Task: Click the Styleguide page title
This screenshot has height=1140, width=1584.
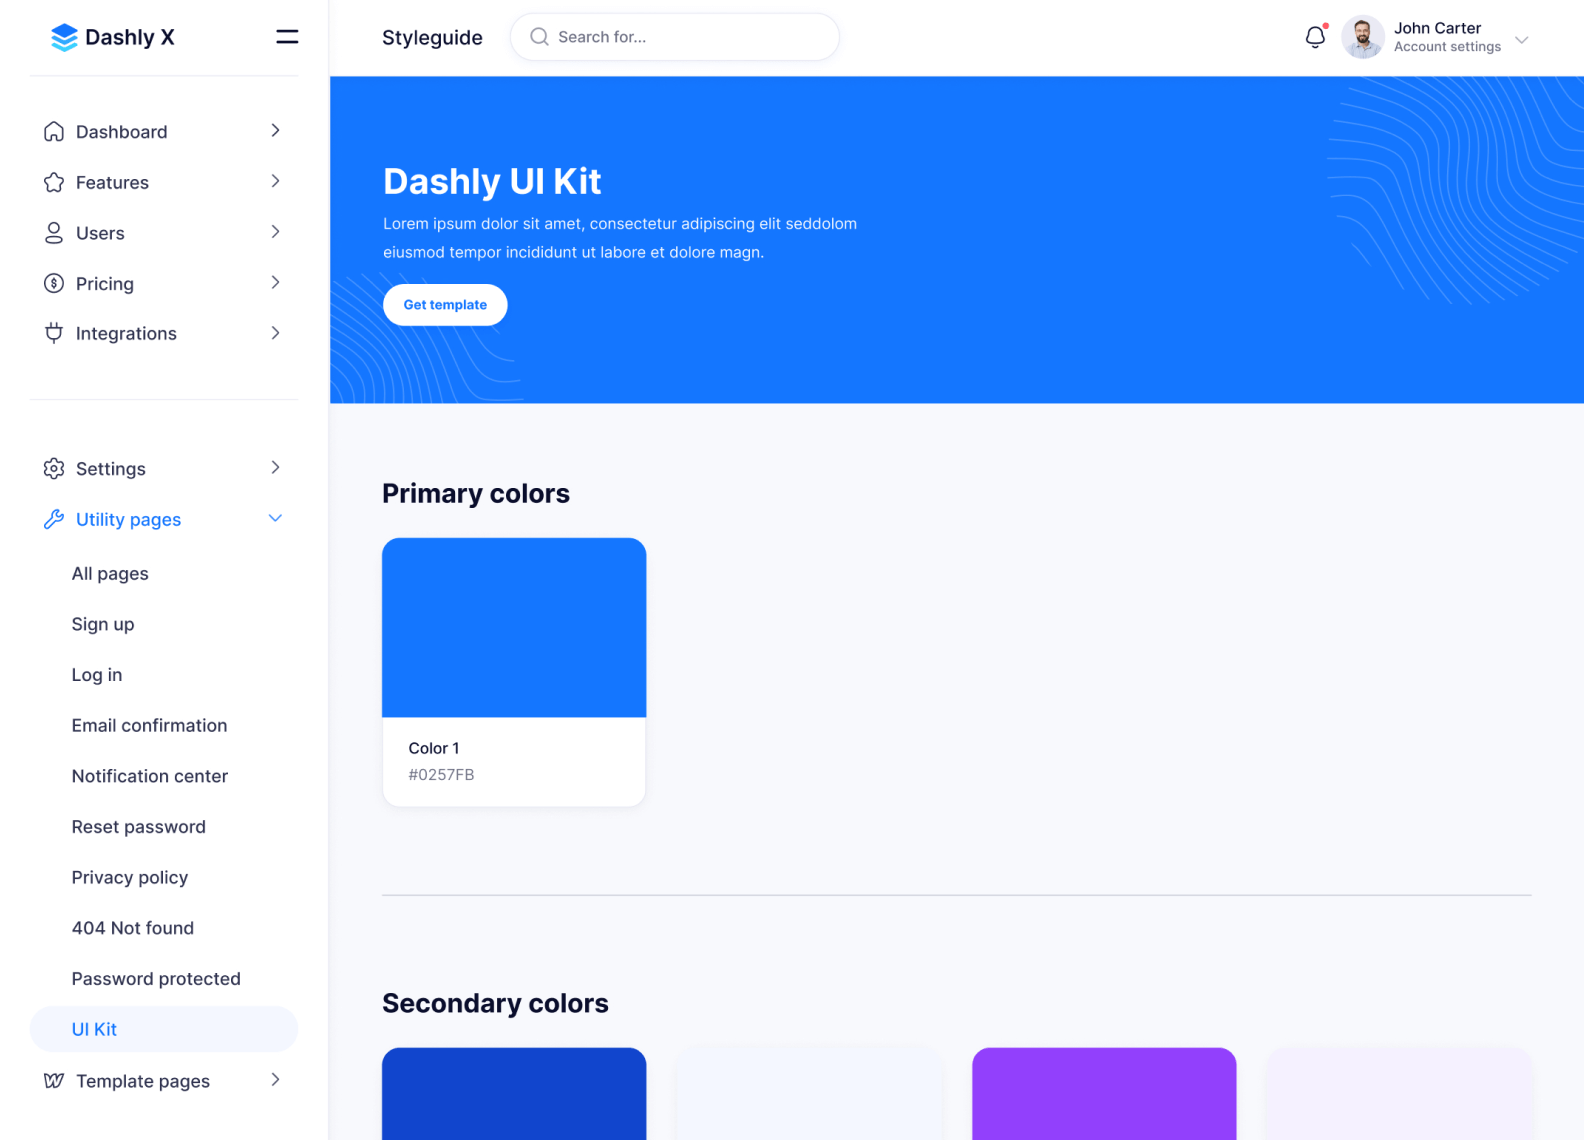Action: 432,37
